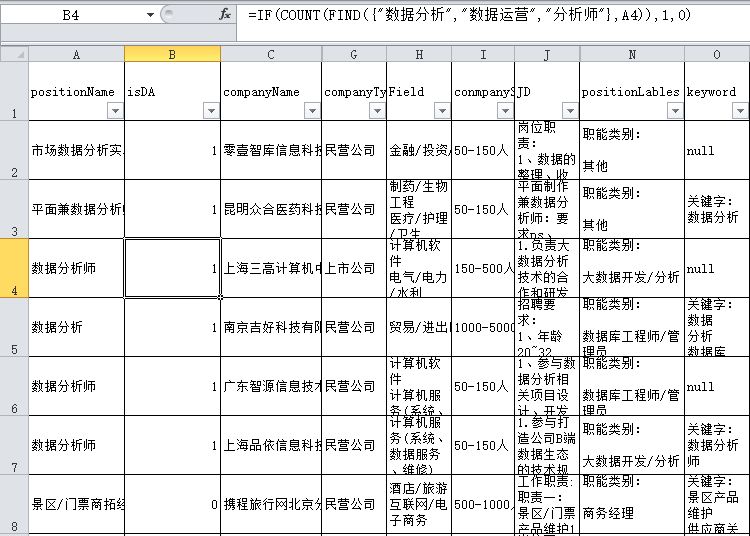Select row 4 header
750x536 pixels.
pos(14,268)
